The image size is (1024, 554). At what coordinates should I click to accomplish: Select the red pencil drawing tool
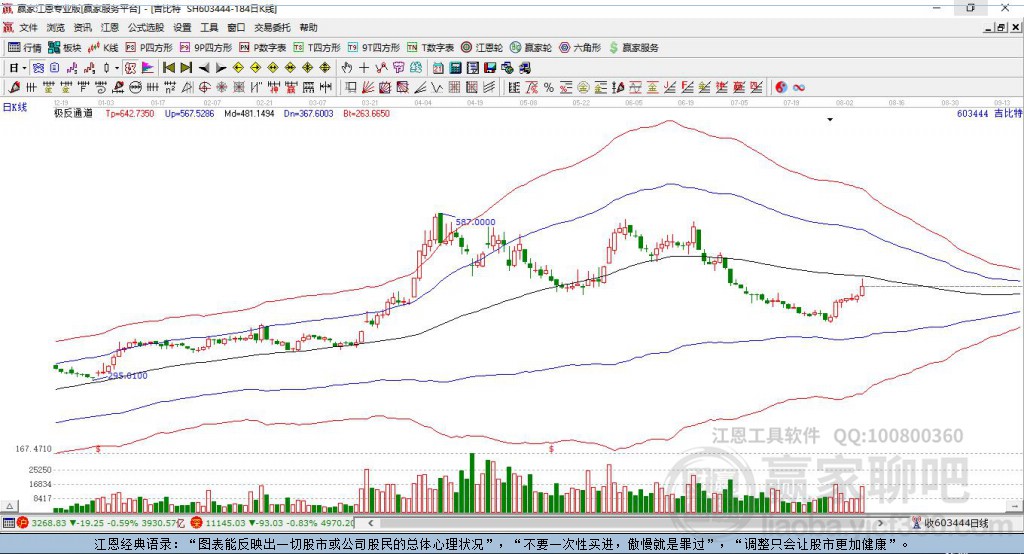point(14,88)
